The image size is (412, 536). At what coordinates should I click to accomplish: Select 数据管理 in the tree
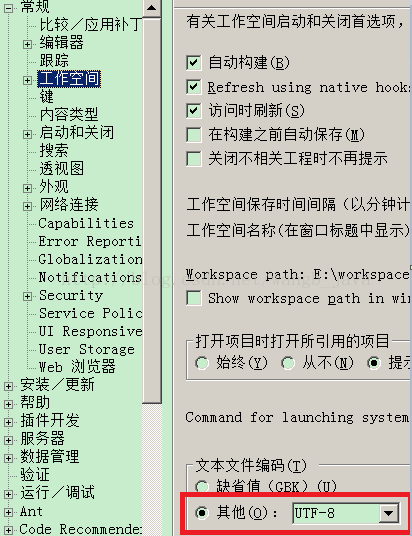(x=50, y=456)
